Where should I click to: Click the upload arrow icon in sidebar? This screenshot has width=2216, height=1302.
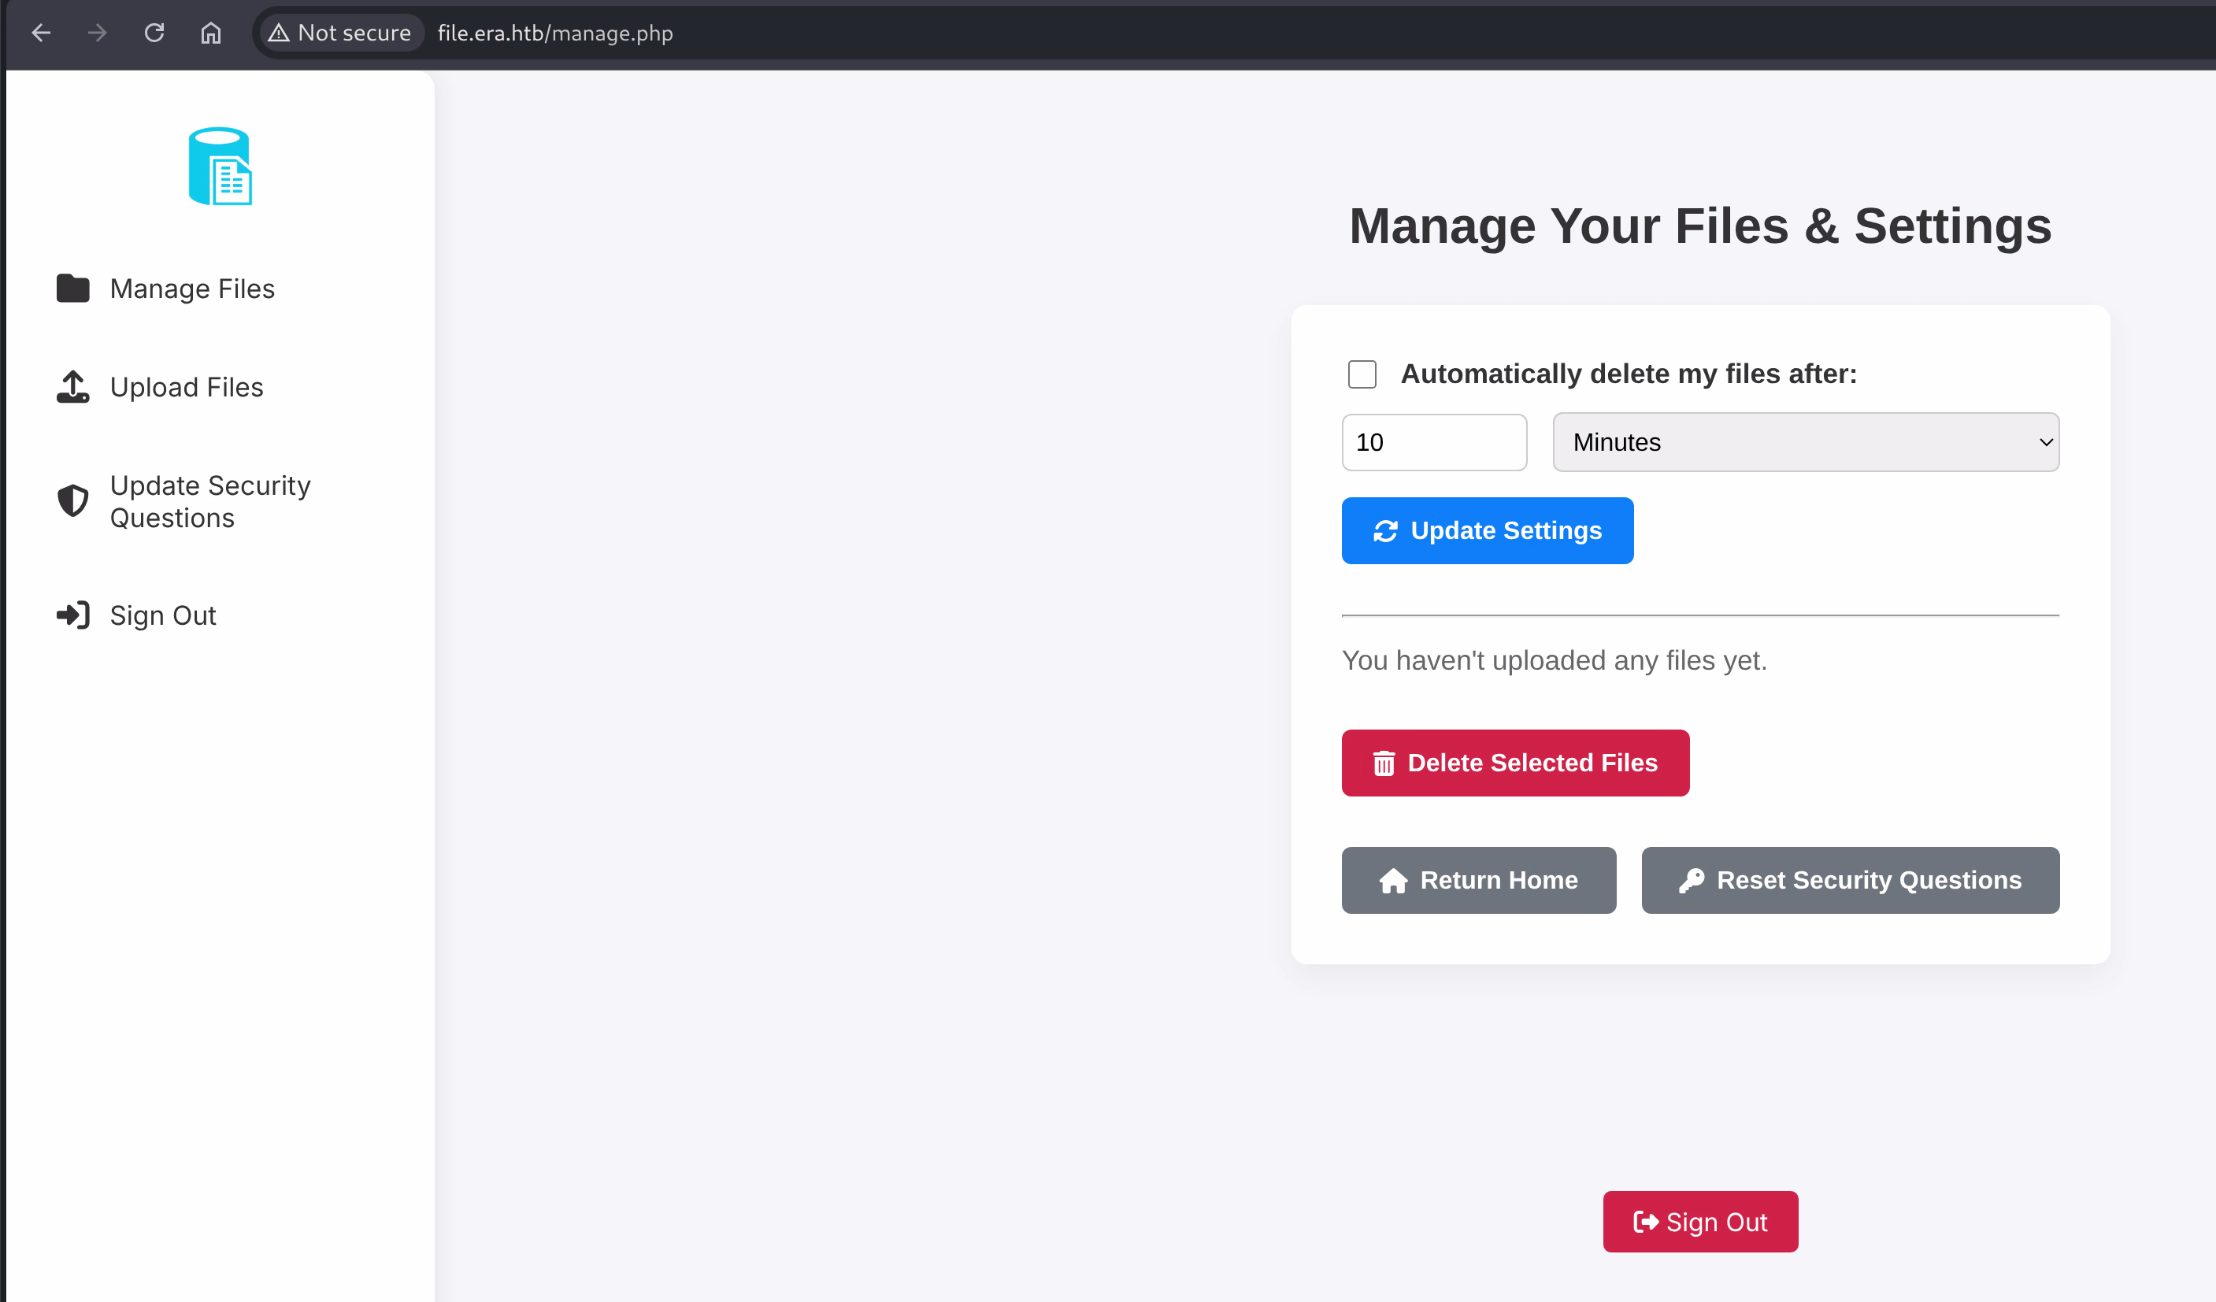point(72,387)
